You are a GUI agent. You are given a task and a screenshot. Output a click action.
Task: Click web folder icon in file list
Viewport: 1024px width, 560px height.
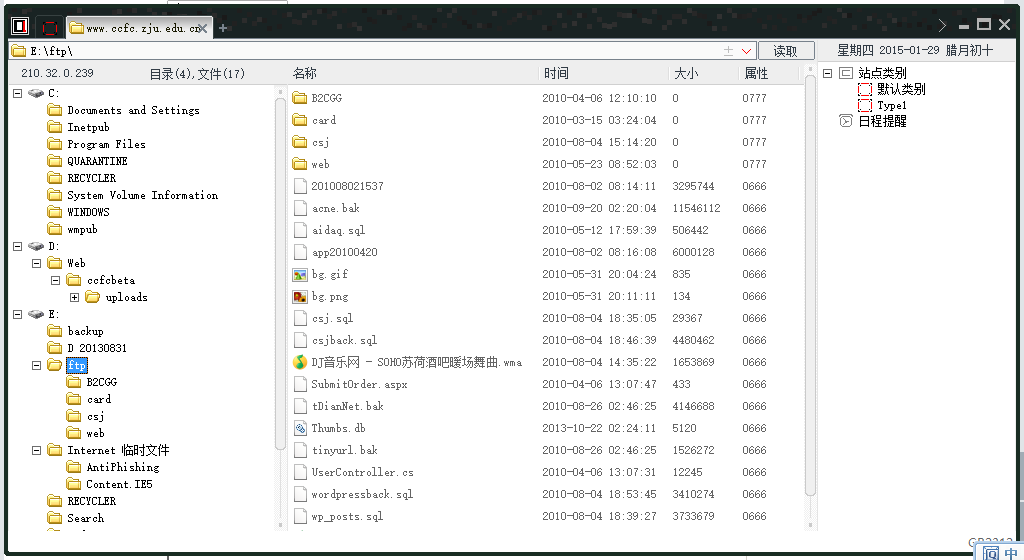[x=300, y=164]
